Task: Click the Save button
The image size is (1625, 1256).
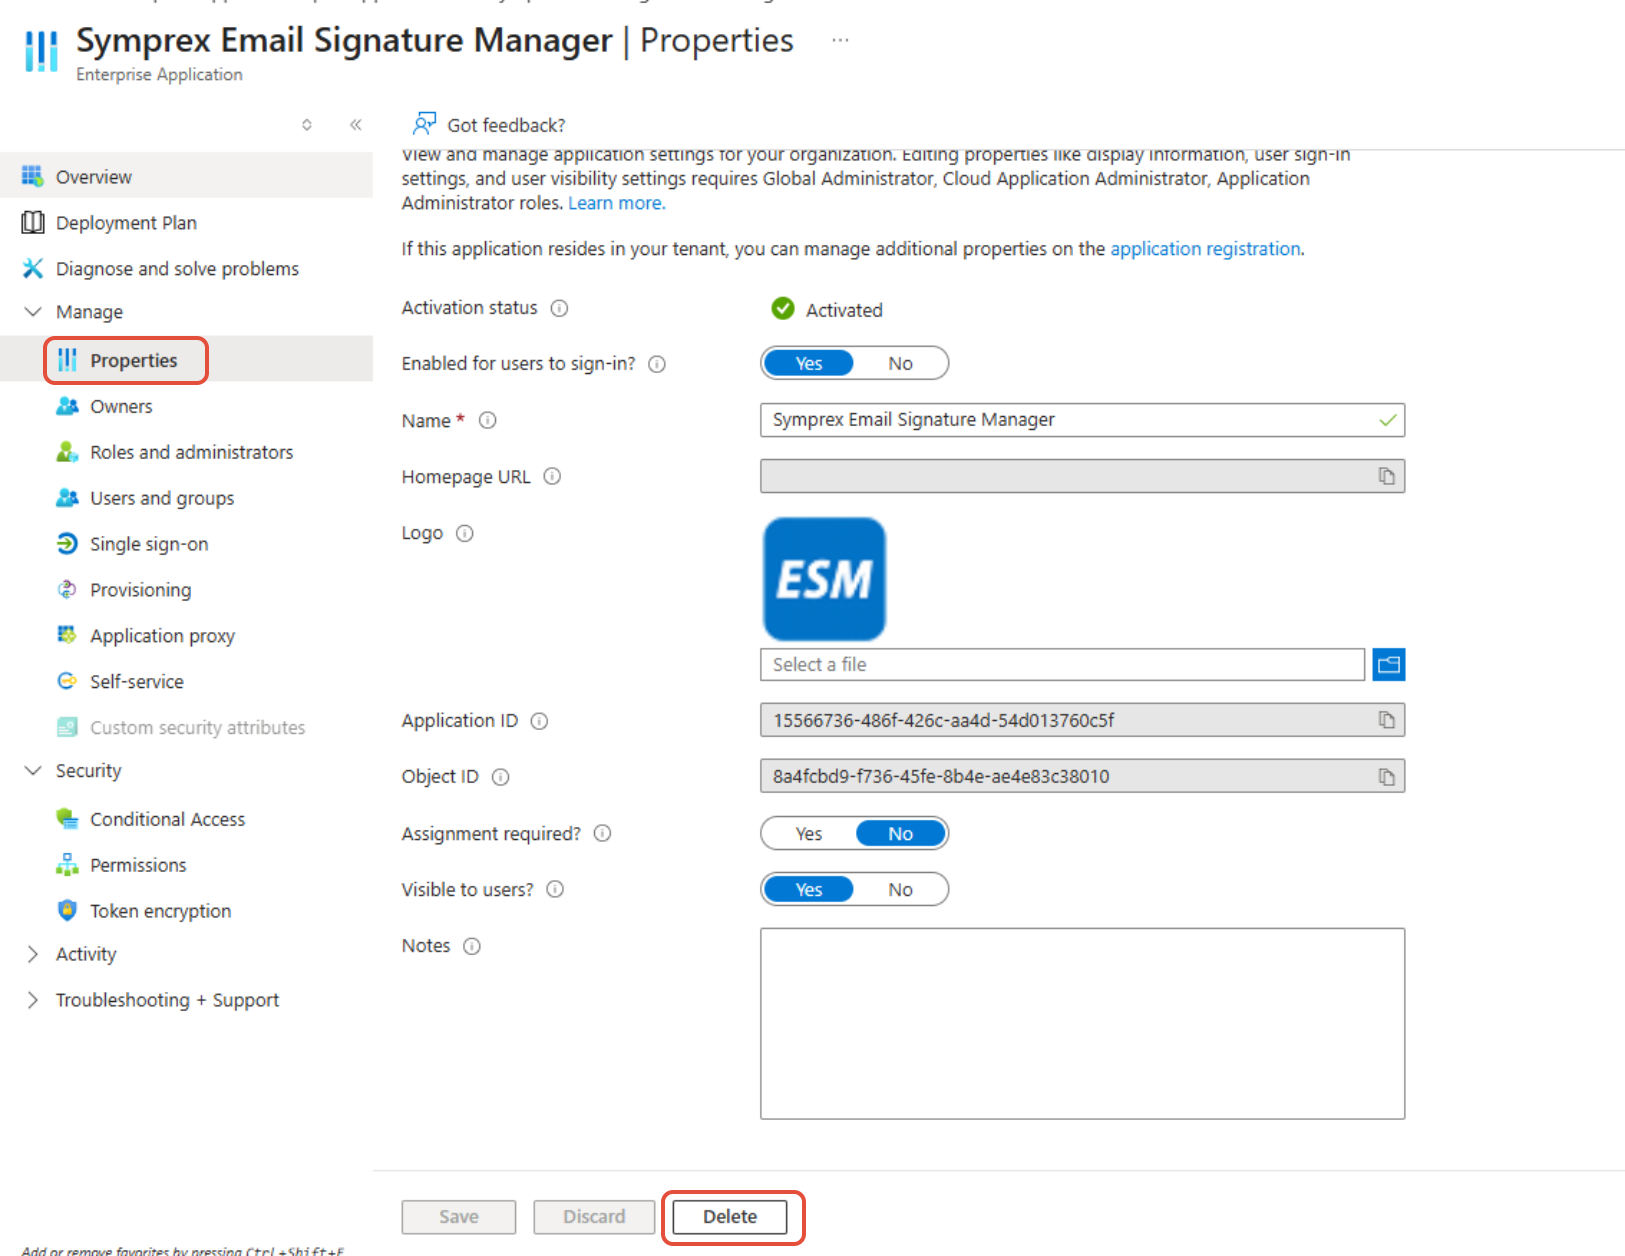Action: (459, 1216)
